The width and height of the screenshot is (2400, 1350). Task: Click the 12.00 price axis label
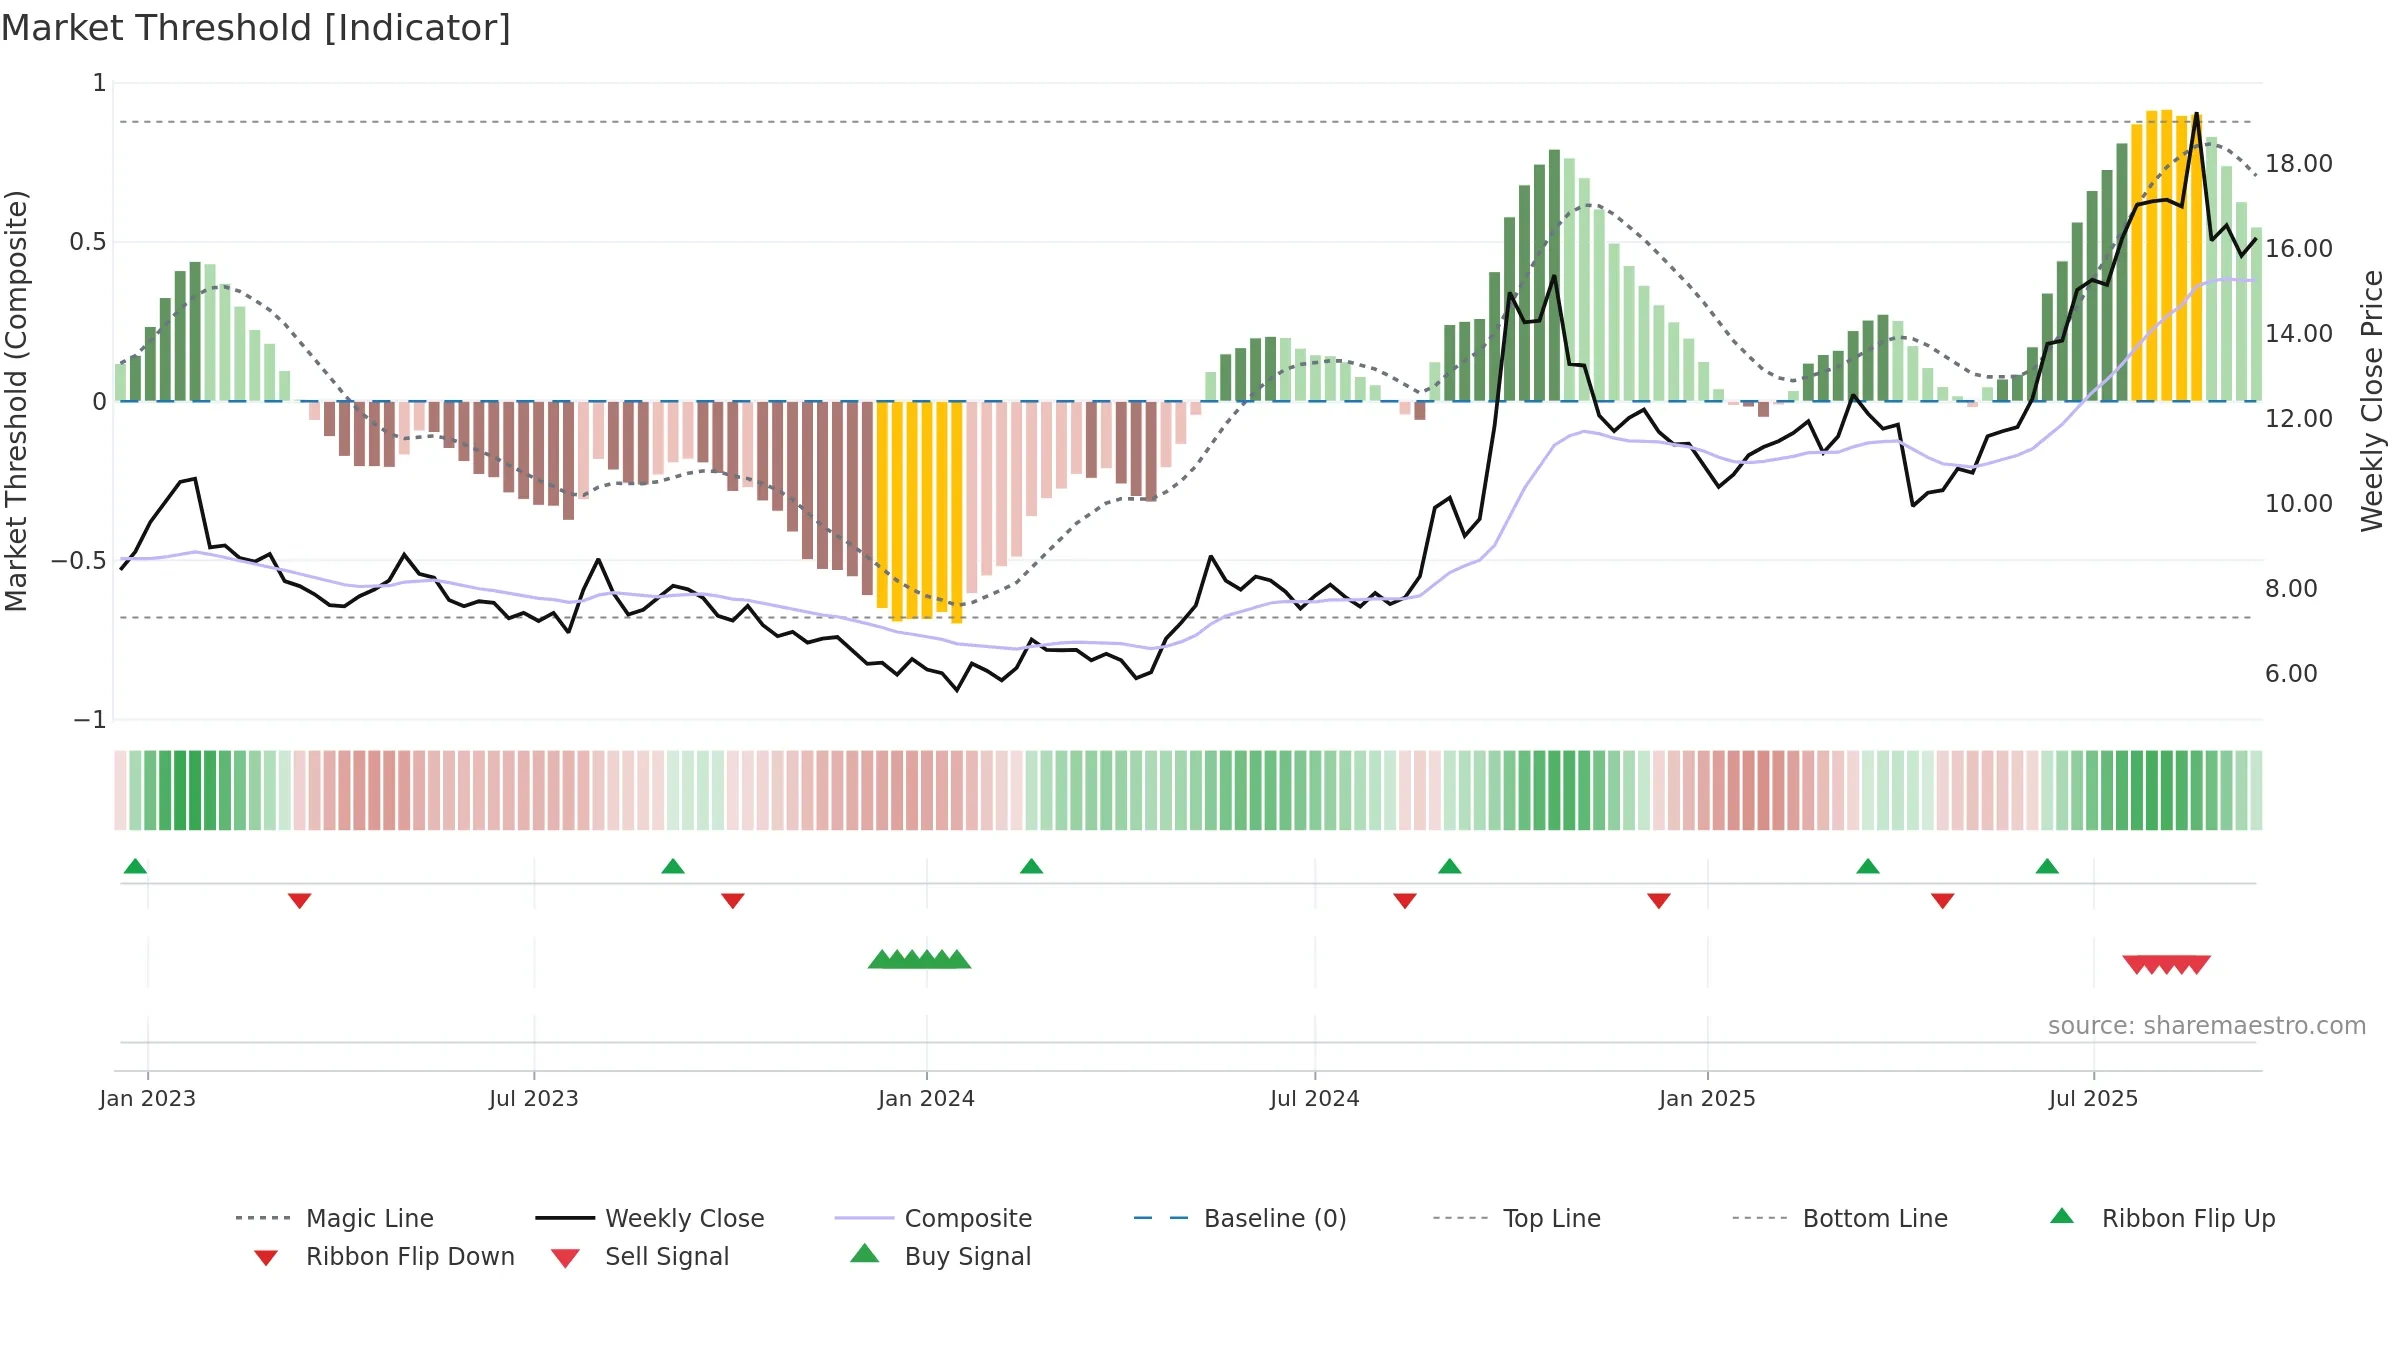(x=2299, y=419)
